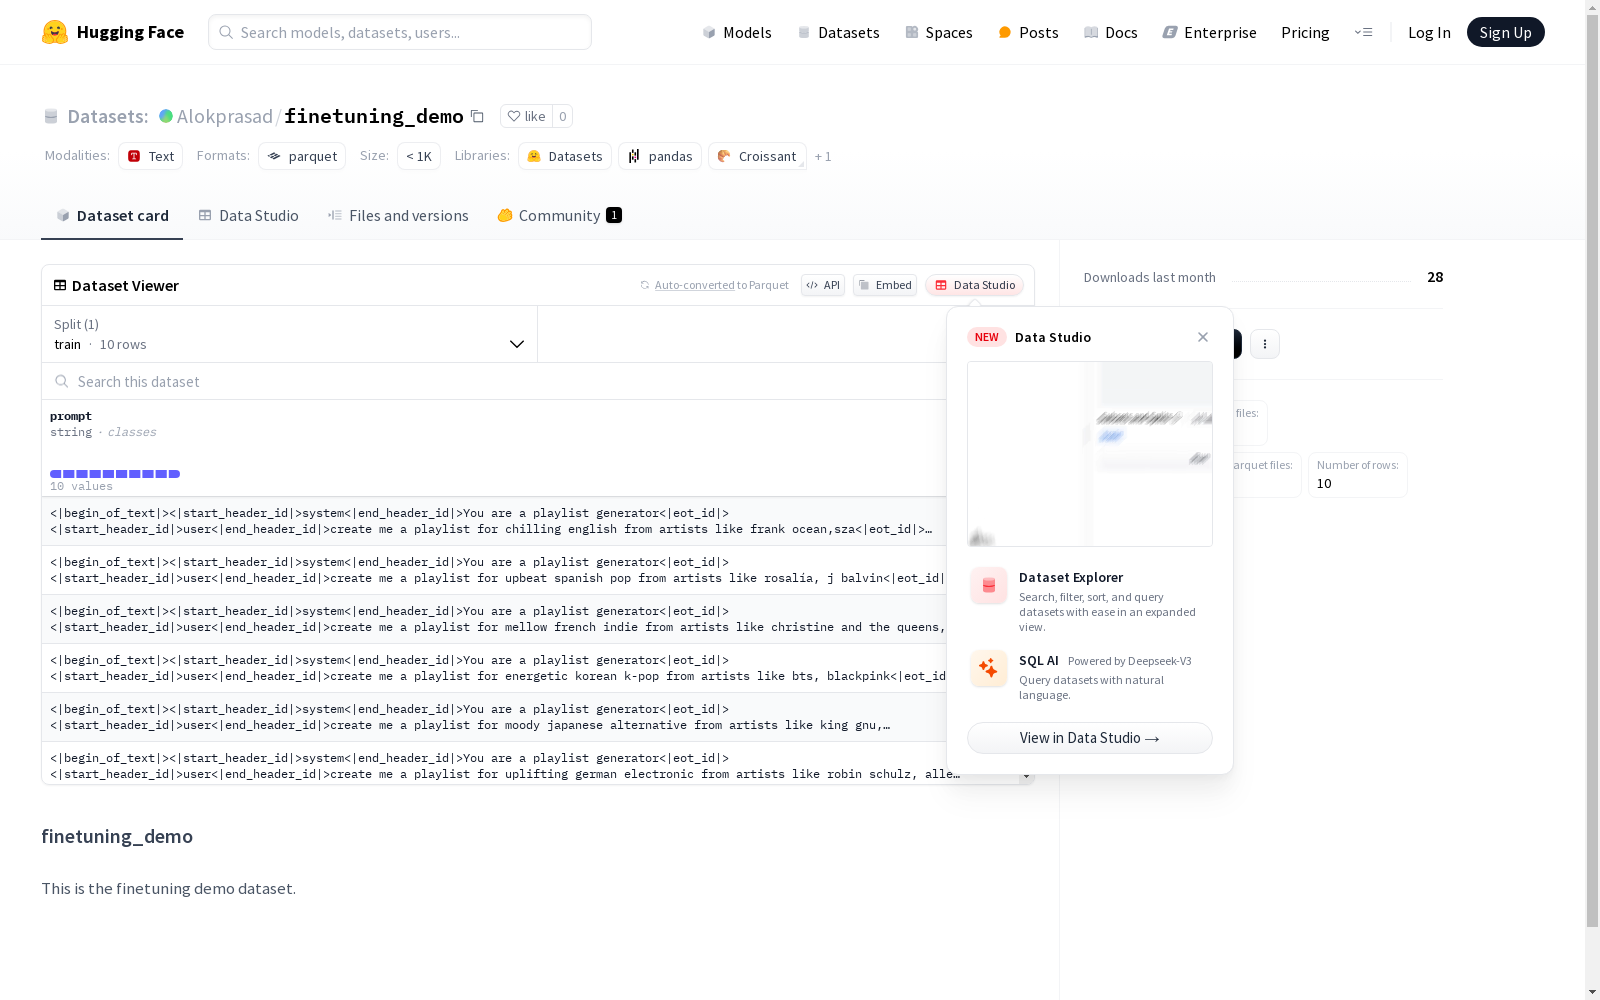Select the row about moody japanese alternative

pos(494,717)
